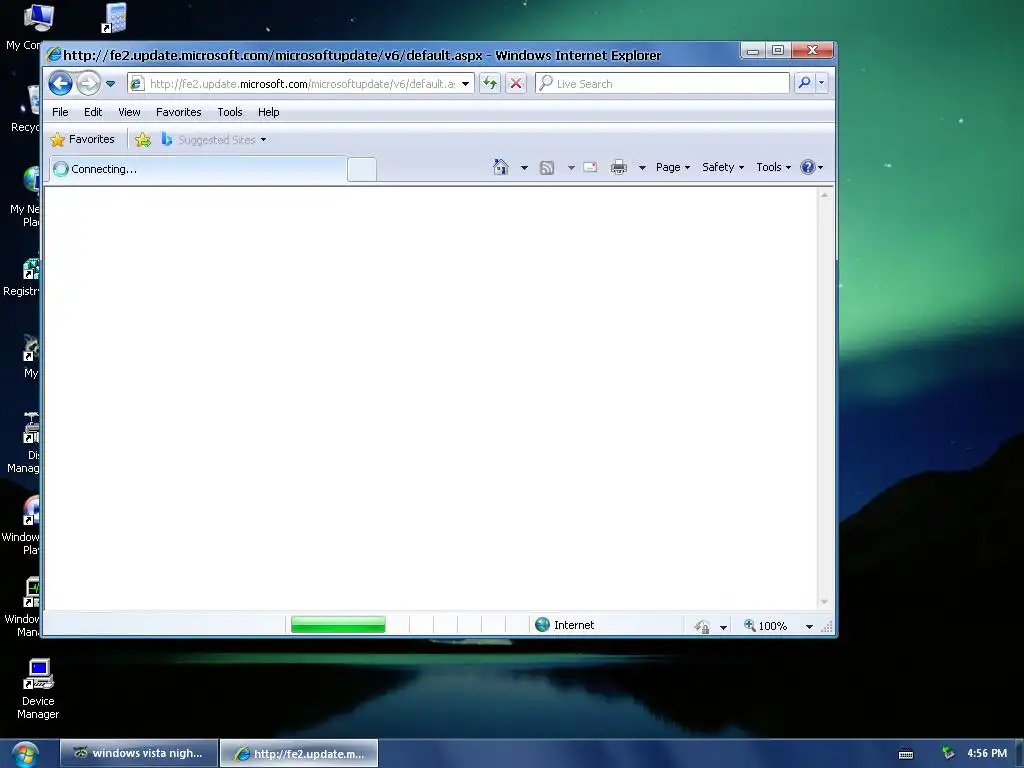The height and width of the screenshot is (768, 1024).
Task: Select the Connecting... tab
Action: click(x=197, y=168)
